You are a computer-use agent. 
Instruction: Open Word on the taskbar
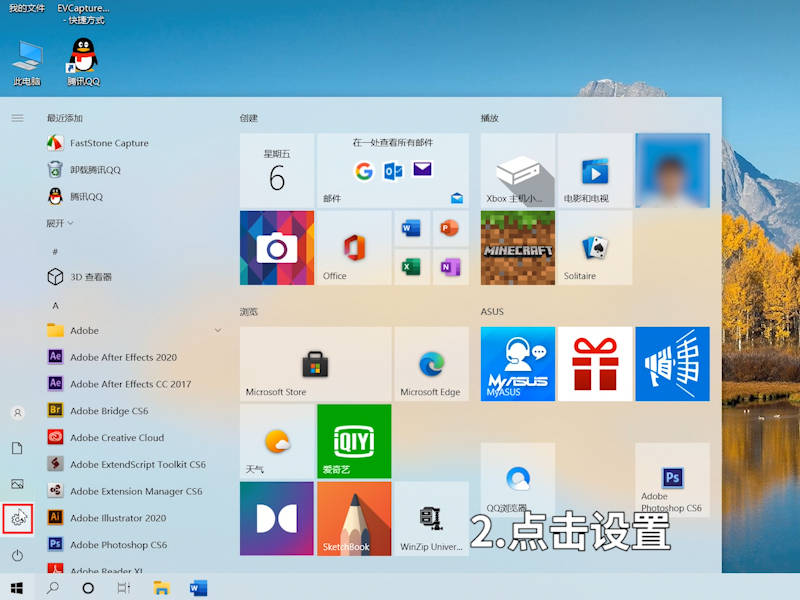coord(198,588)
